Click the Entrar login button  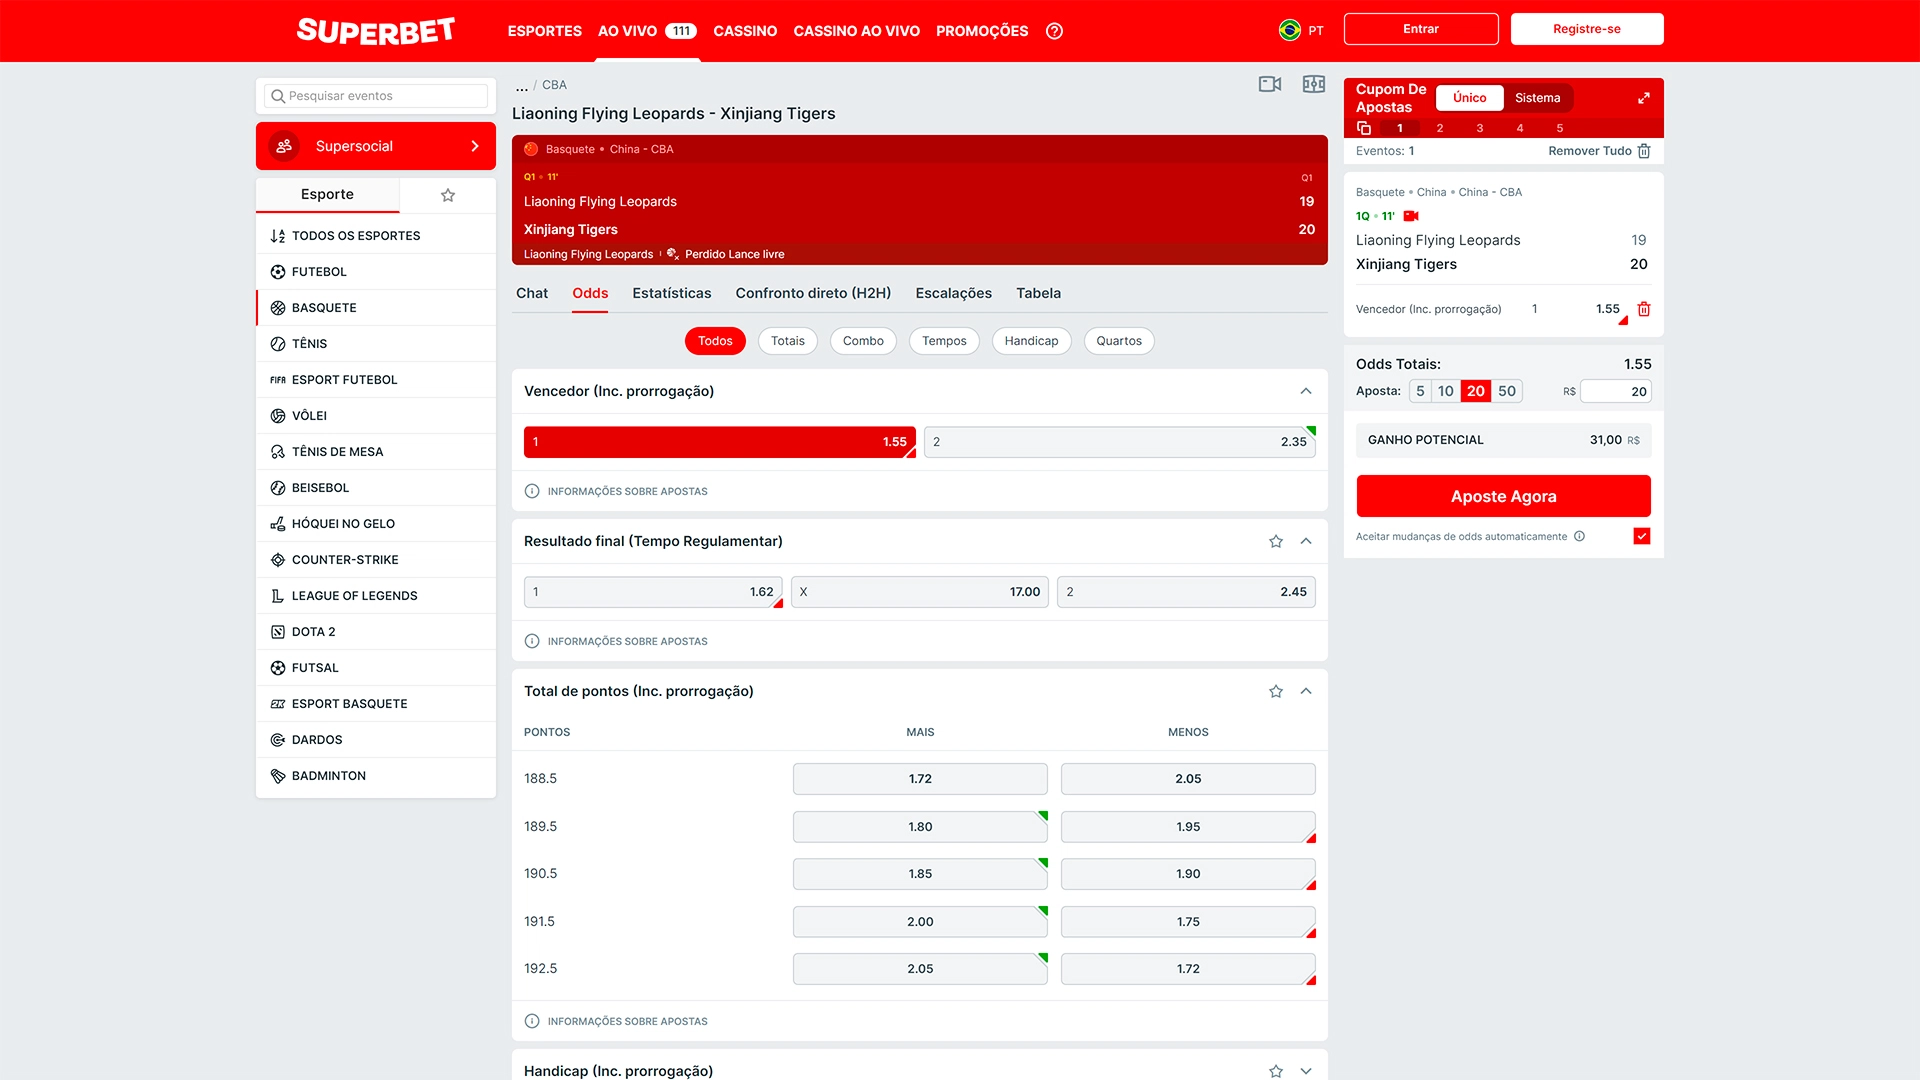click(1421, 29)
